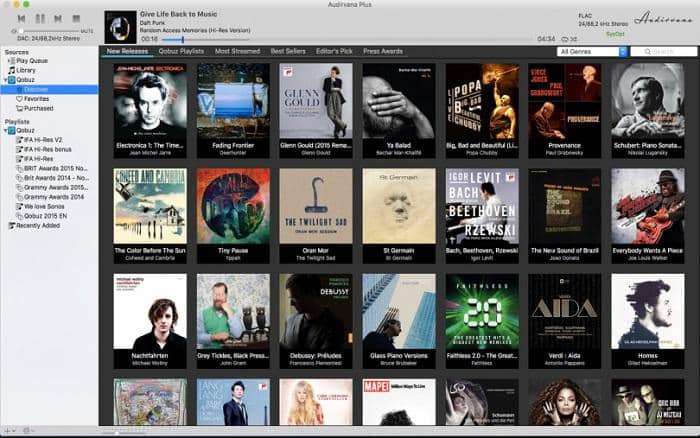The width and height of the screenshot is (700, 438).
Task: Select the Discover item
Action: pos(49,89)
